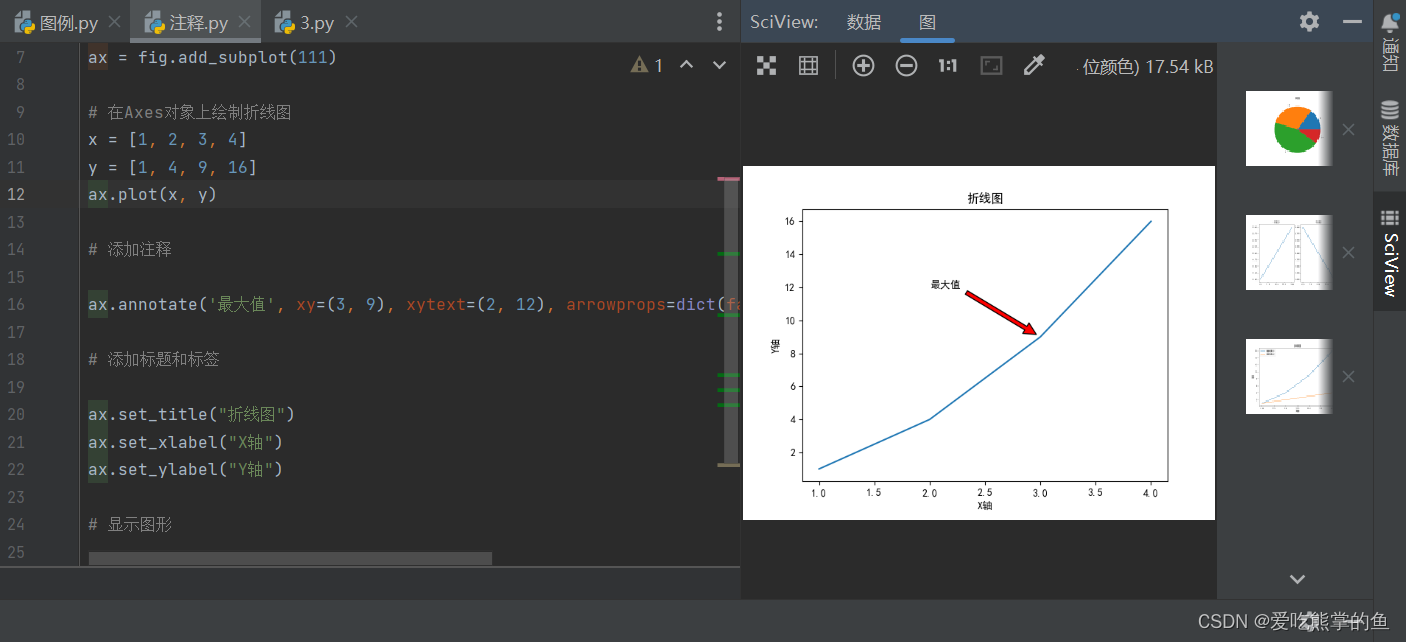Select the legend line plot thumbnail
This screenshot has width=1406, height=642.
[1289, 376]
